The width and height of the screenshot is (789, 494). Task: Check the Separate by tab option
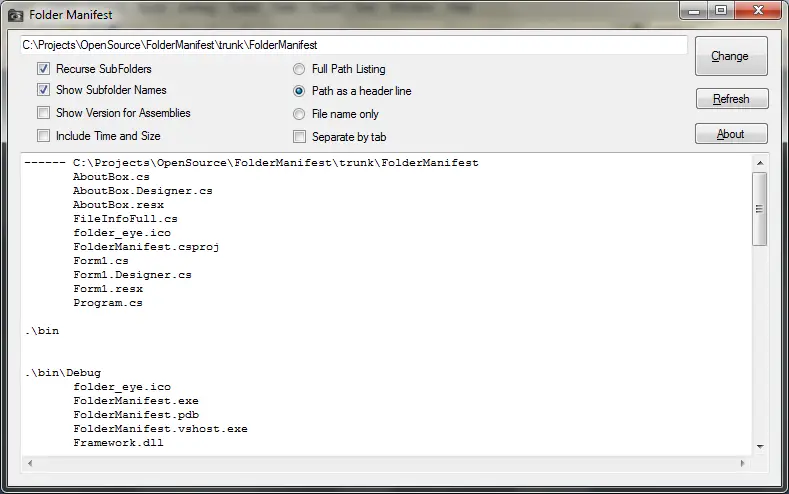[299, 137]
